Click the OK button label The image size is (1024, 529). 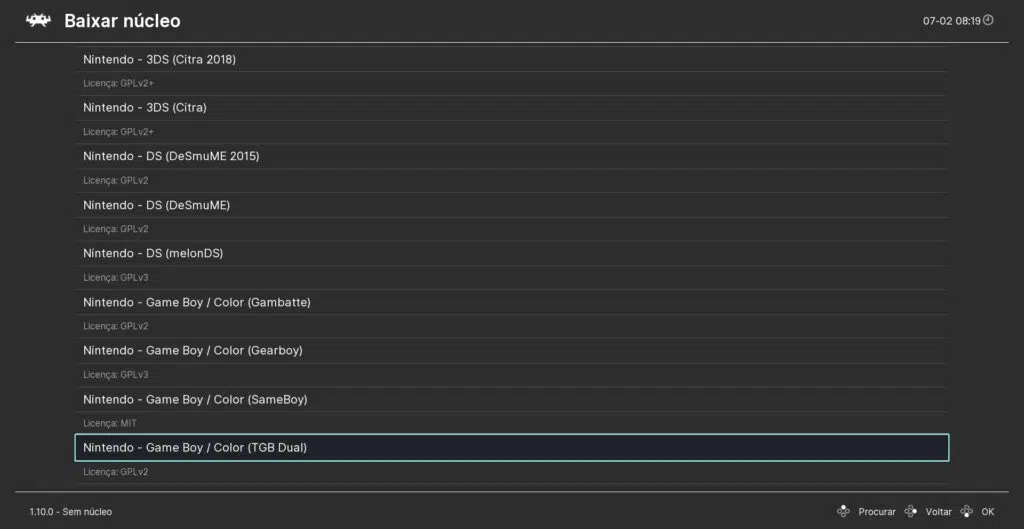(987, 512)
